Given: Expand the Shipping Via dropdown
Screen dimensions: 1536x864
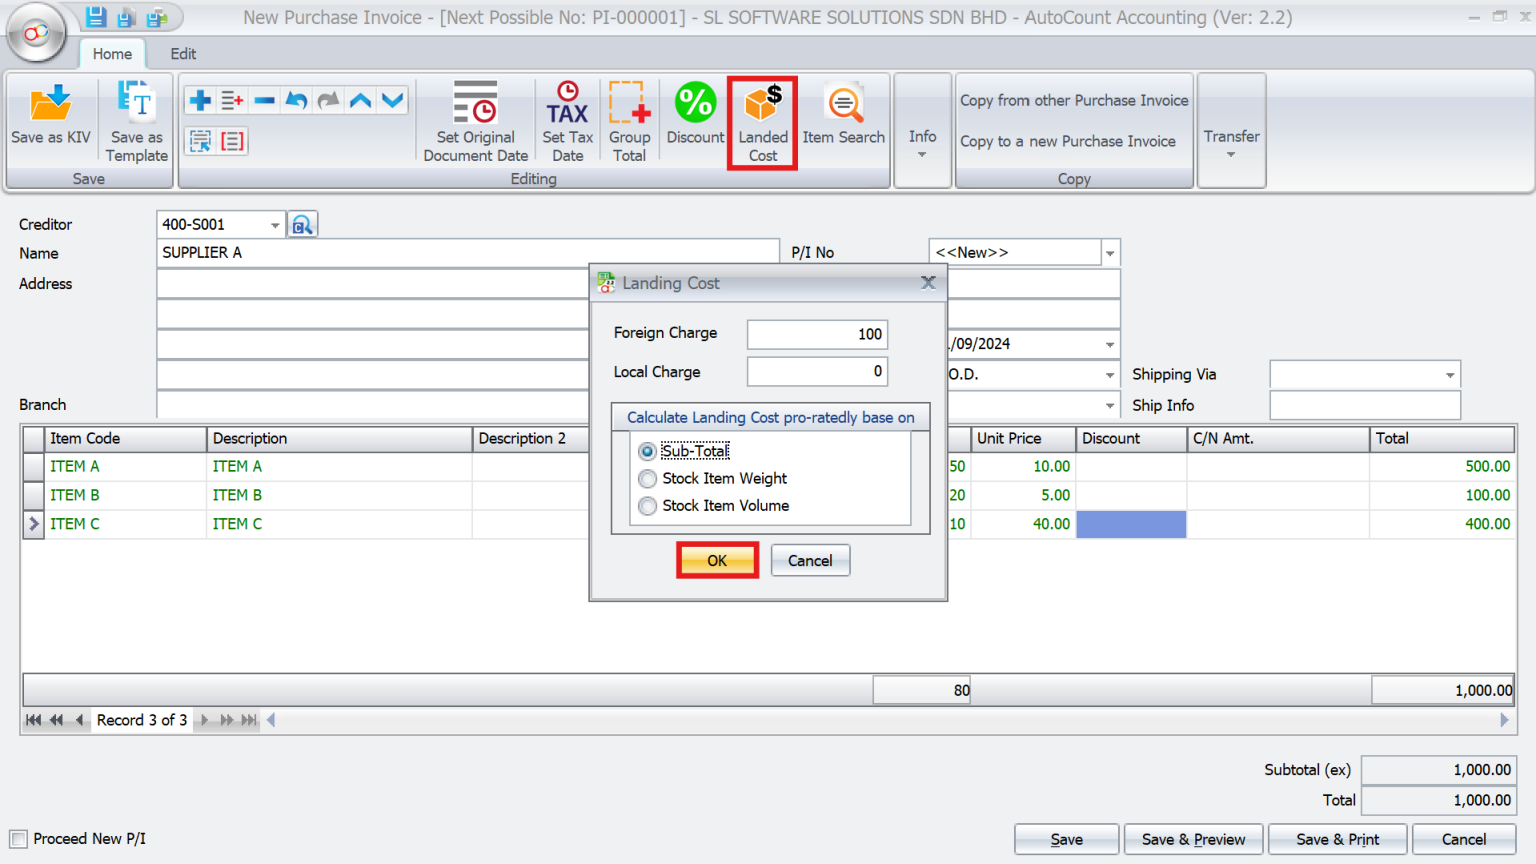Looking at the screenshot, I should pos(1450,375).
